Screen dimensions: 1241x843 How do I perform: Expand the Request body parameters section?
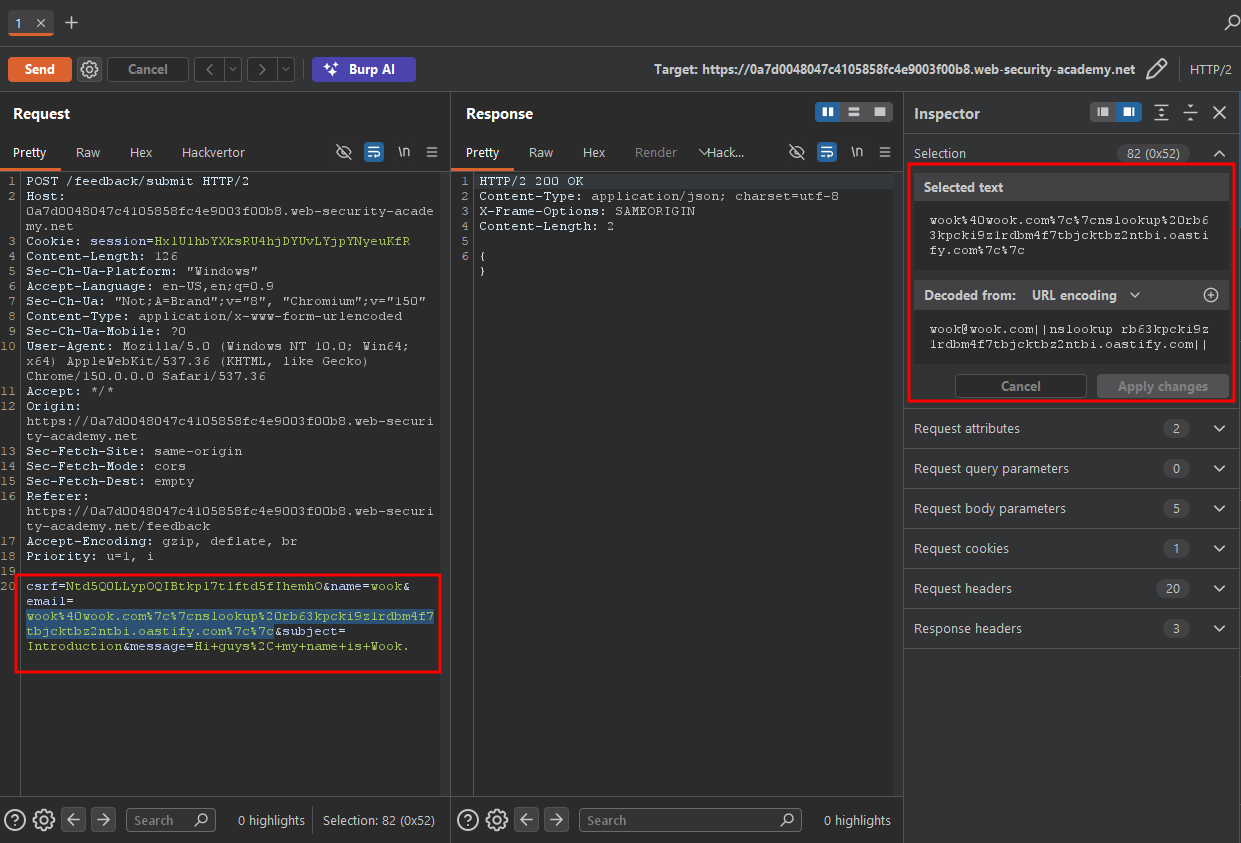(1219, 508)
